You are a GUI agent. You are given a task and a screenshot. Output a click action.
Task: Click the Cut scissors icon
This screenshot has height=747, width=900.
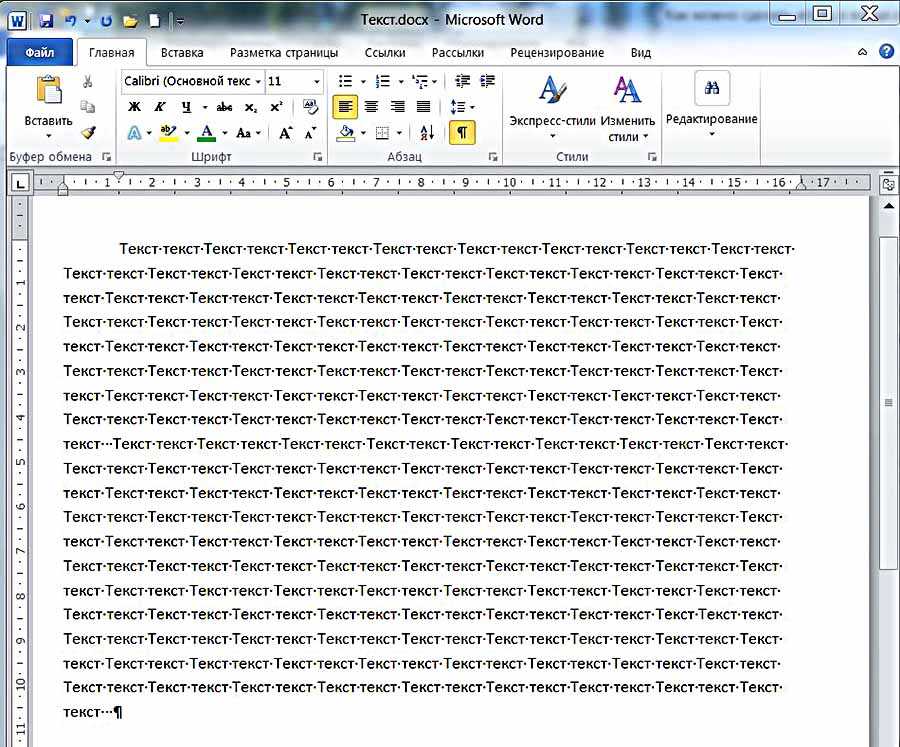(88, 82)
